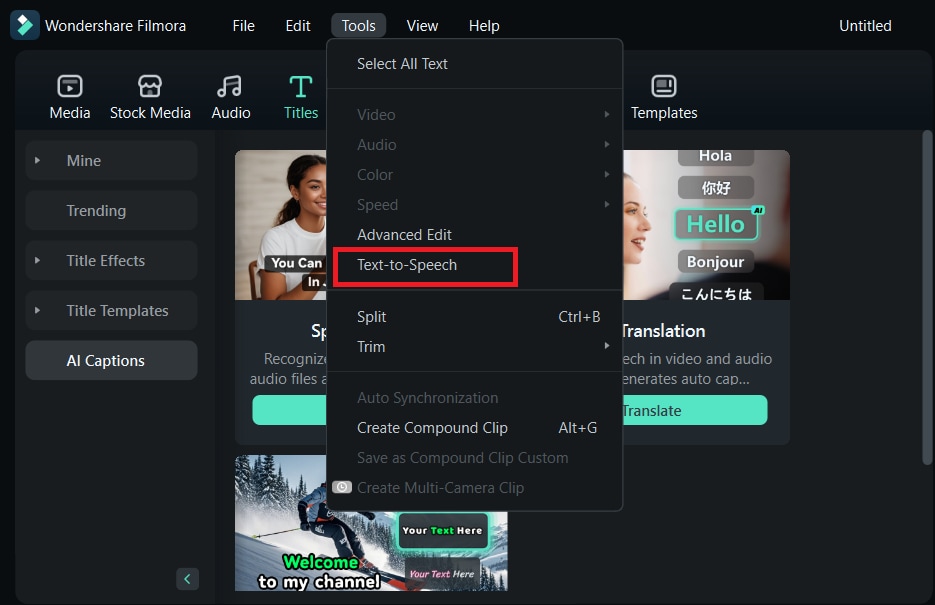Screen dimensions: 935x605
Task: Open the Templates panel icon
Action: [664, 86]
